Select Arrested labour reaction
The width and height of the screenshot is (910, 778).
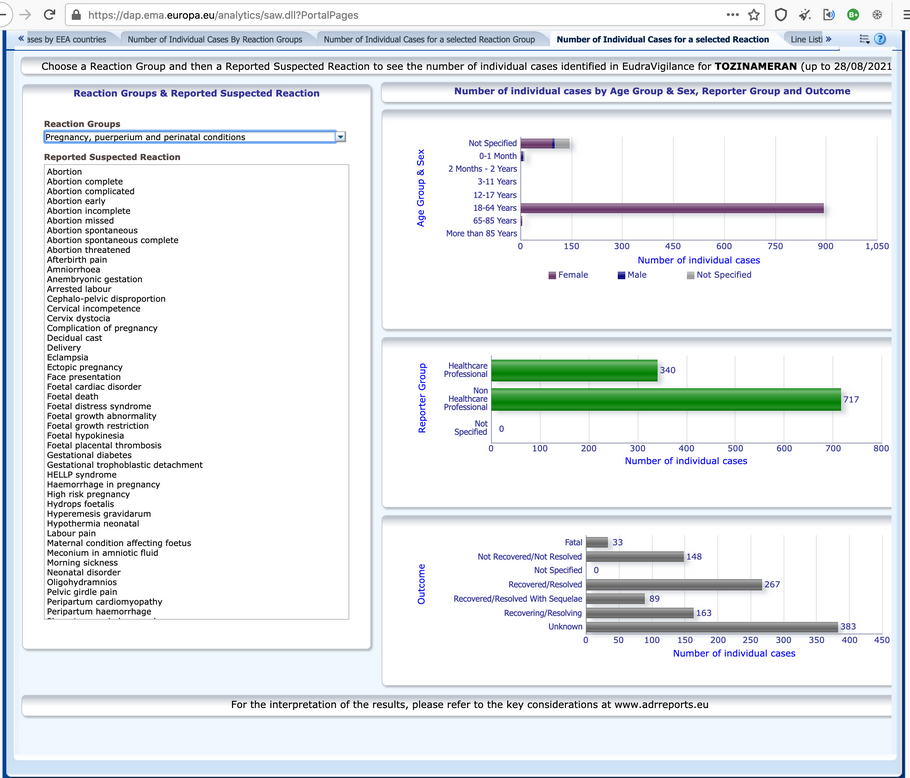click(x=79, y=290)
